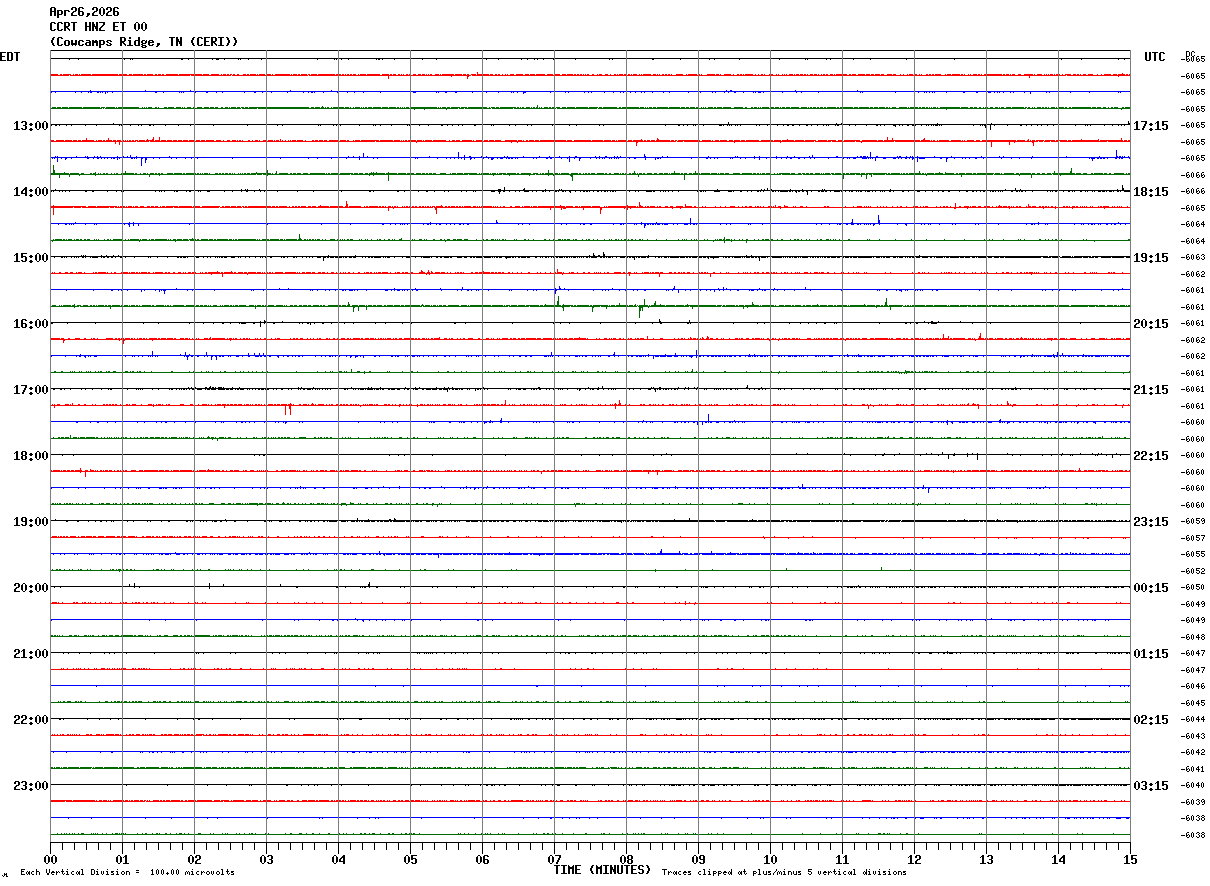Click the location text Cowcamps Ridge, TN (CERI)
1210x886 pixels.
point(144,42)
